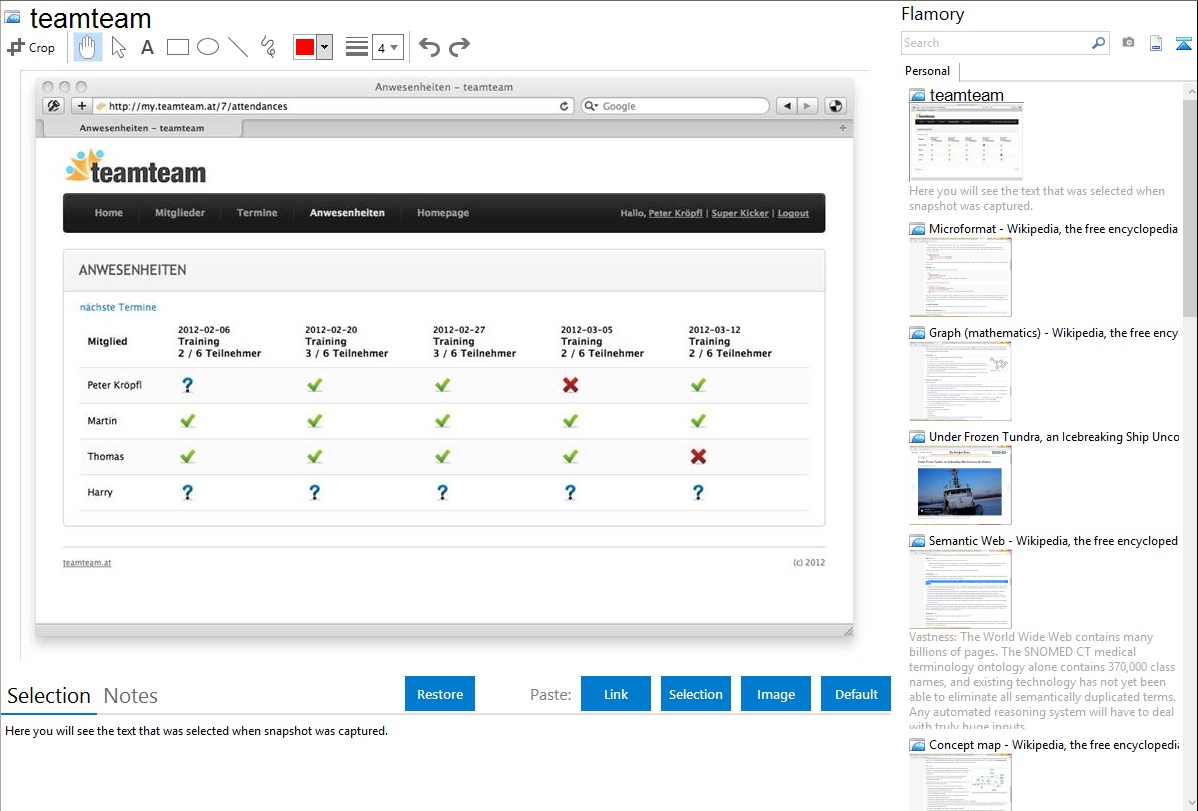Click the Super Kicker link in captured page
1198x811 pixels.
[x=740, y=213]
